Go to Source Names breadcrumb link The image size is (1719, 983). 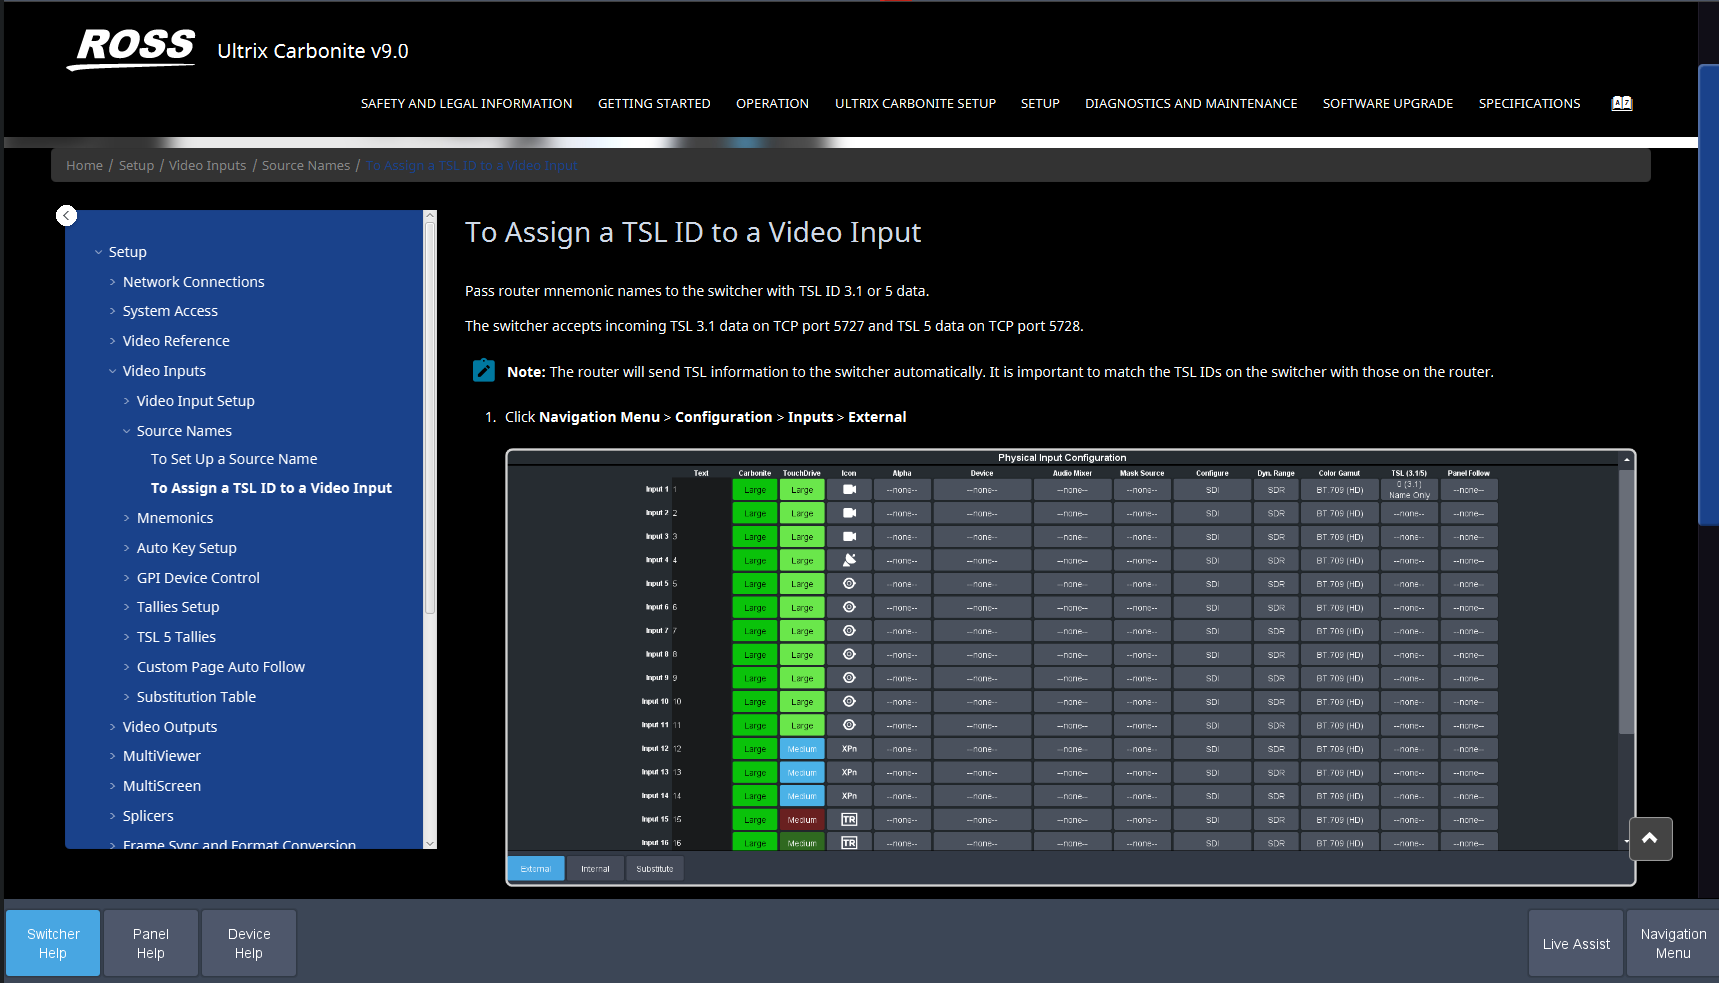tap(306, 166)
